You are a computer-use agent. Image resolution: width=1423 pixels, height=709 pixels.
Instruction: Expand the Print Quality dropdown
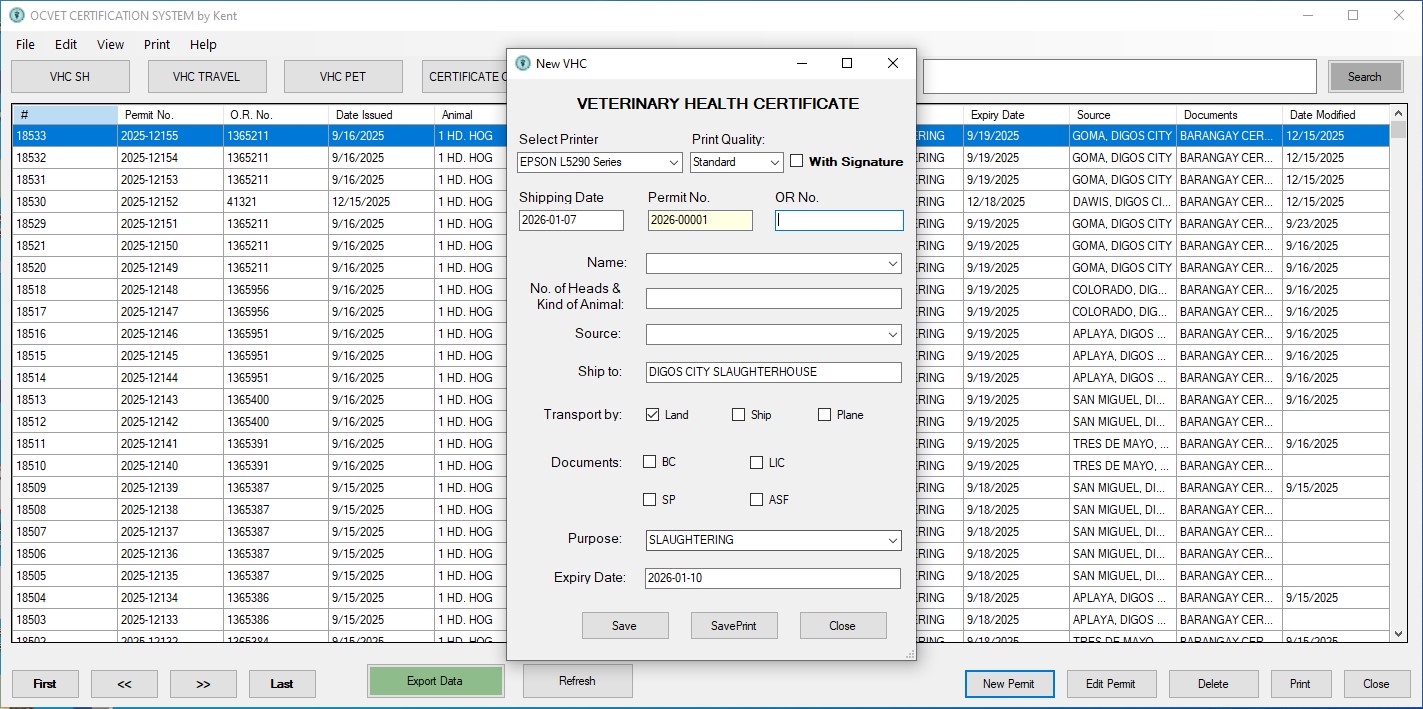point(775,162)
